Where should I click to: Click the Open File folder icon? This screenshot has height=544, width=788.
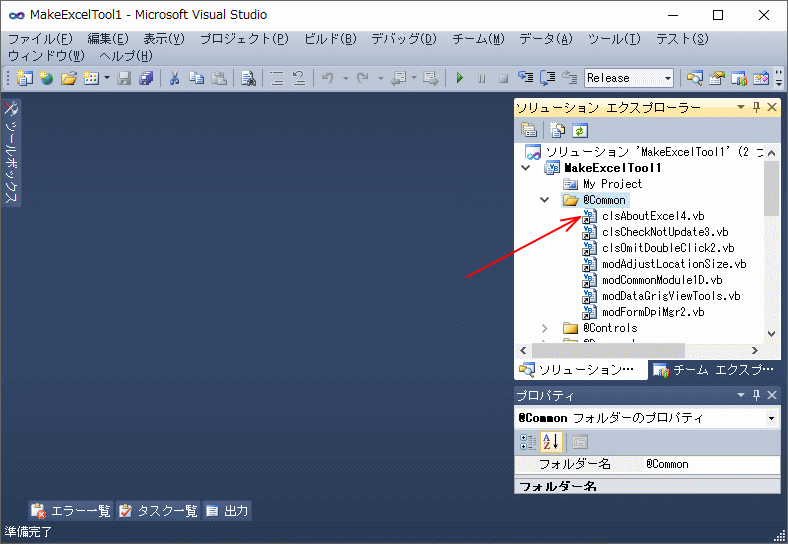click(69, 78)
